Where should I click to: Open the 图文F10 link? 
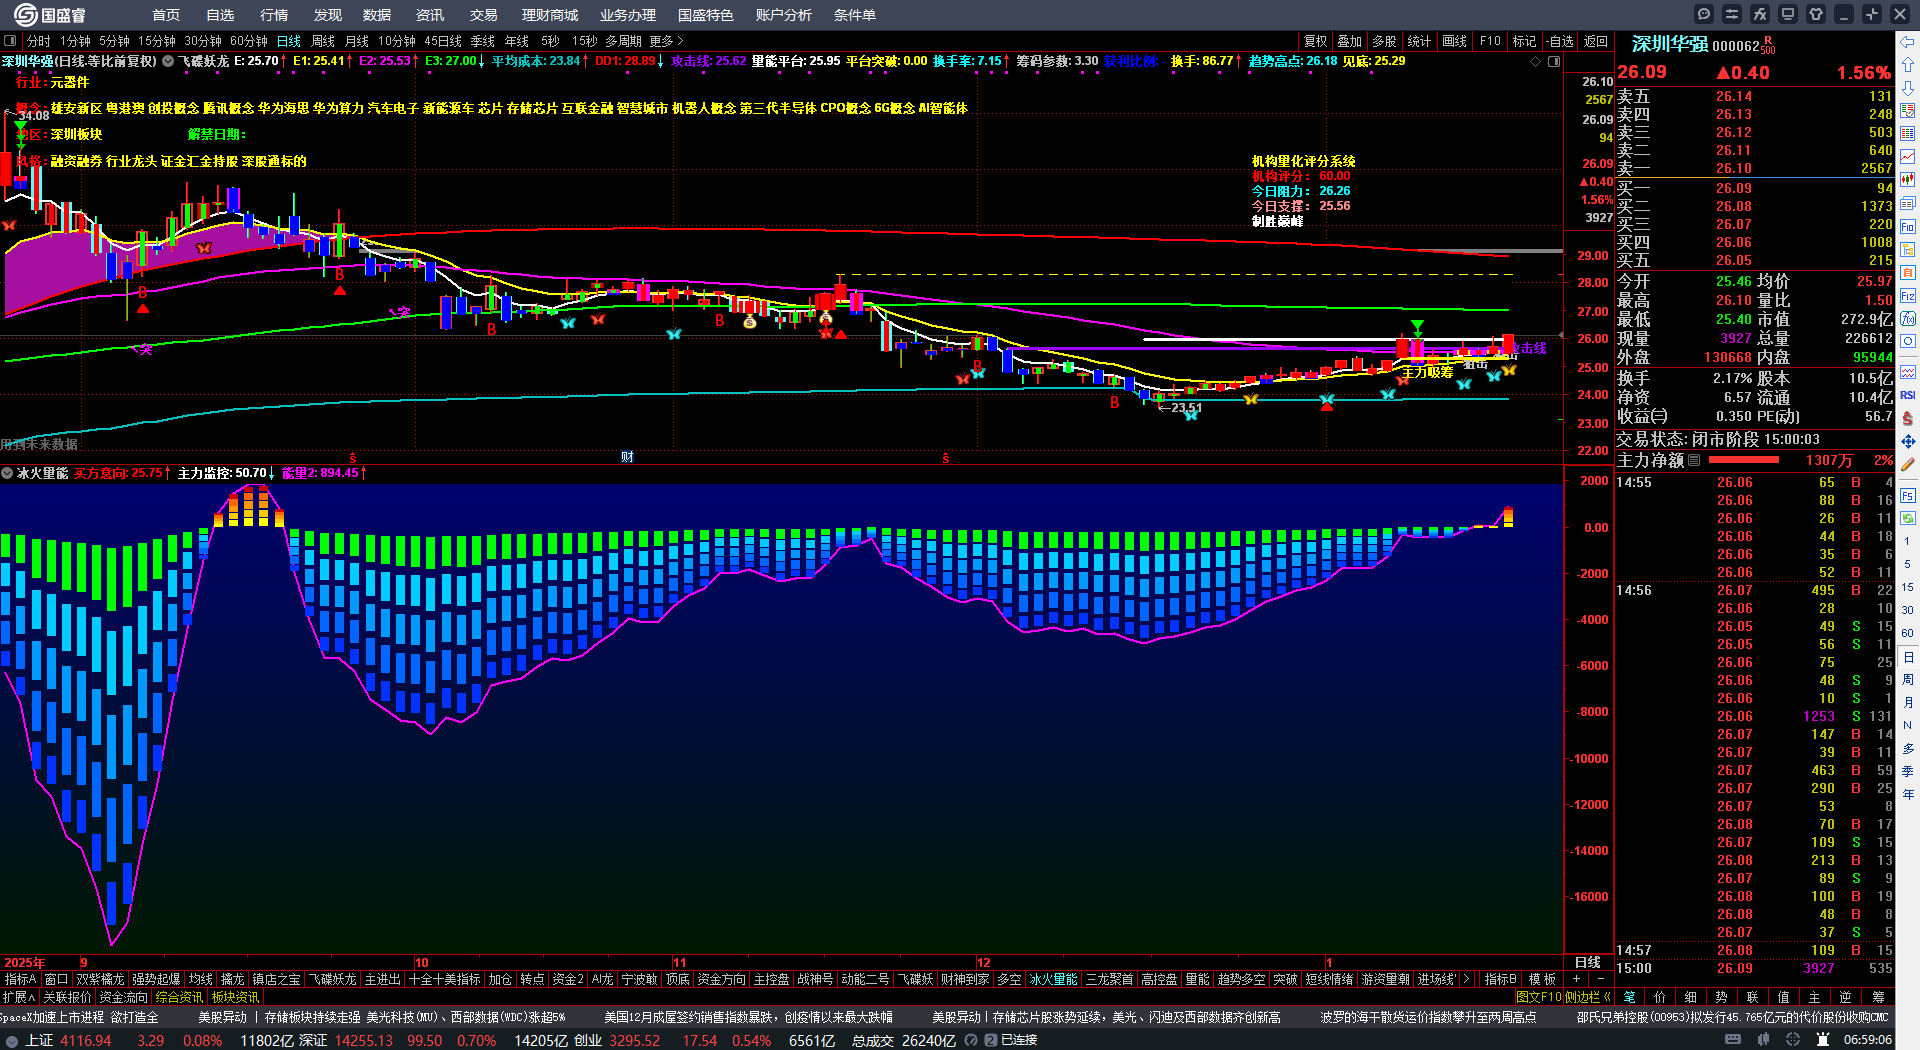[x=1538, y=997]
